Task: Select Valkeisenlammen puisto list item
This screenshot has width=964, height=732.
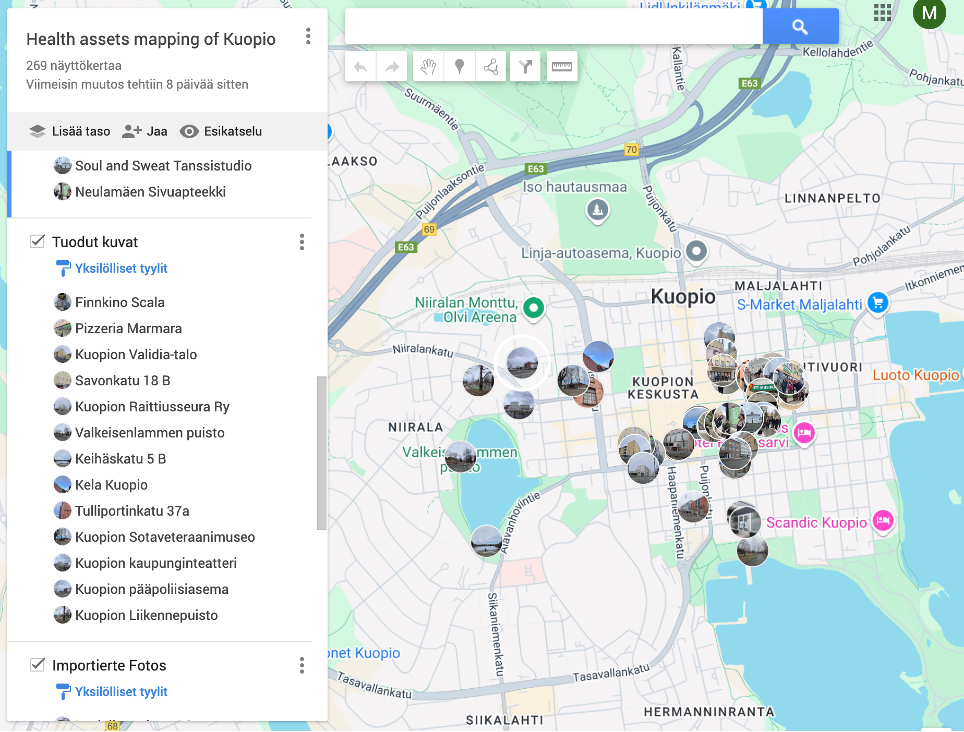Action: pyautogui.click(x=149, y=433)
